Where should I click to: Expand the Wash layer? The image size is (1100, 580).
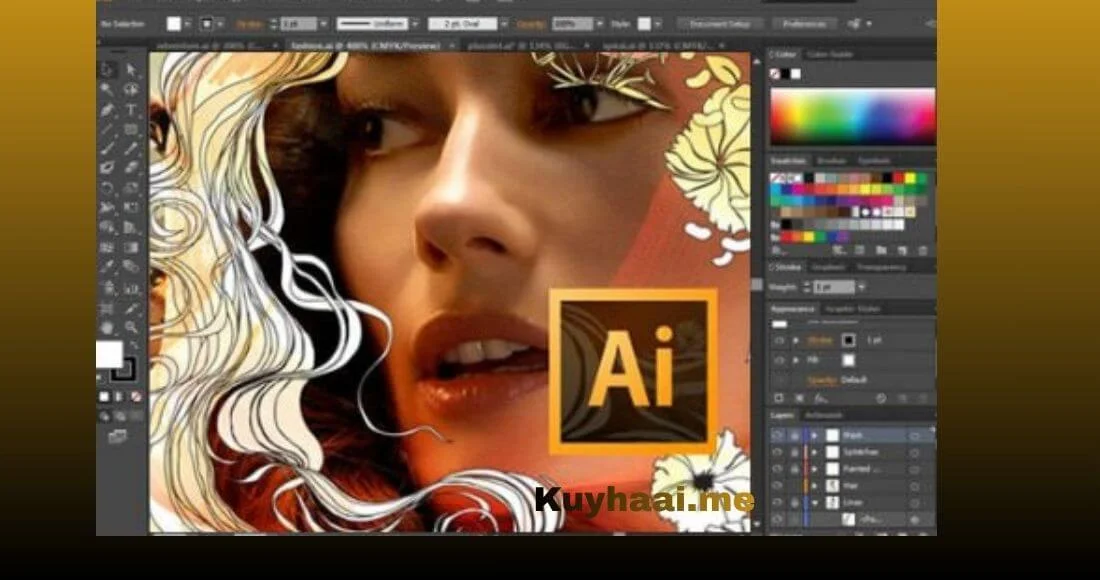(814, 436)
